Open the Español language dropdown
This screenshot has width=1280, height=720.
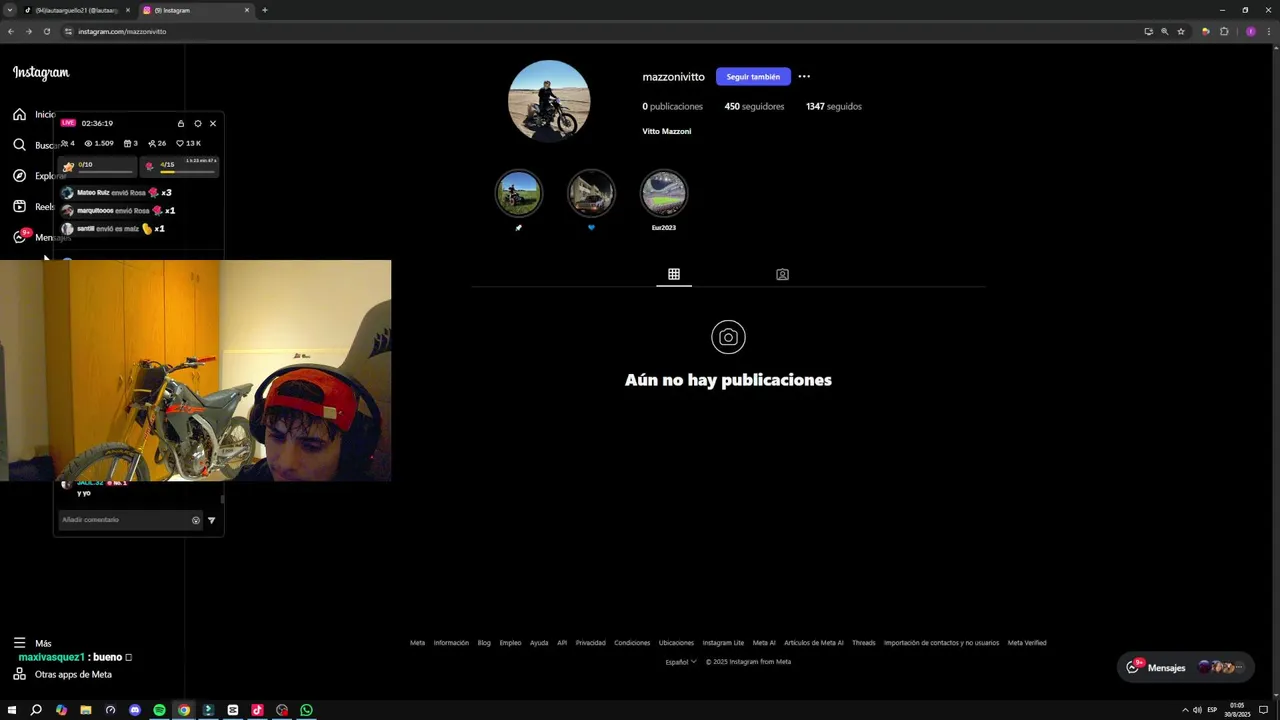[x=681, y=662]
